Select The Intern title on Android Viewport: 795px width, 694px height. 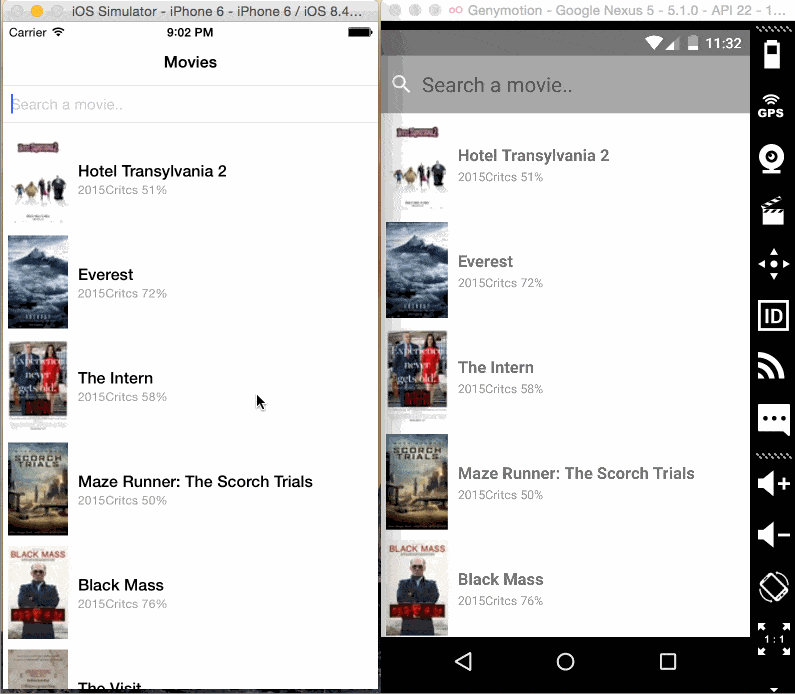(x=495, y=368)
